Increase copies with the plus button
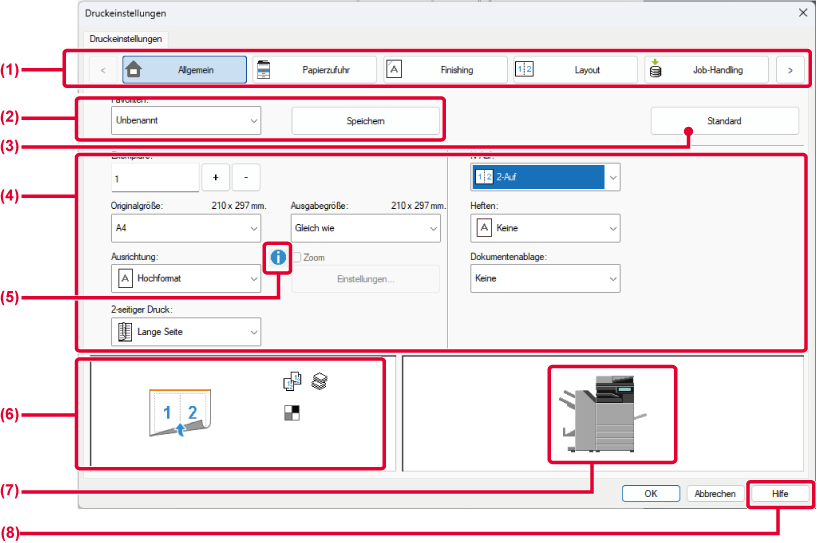 (x=215, y=178)
